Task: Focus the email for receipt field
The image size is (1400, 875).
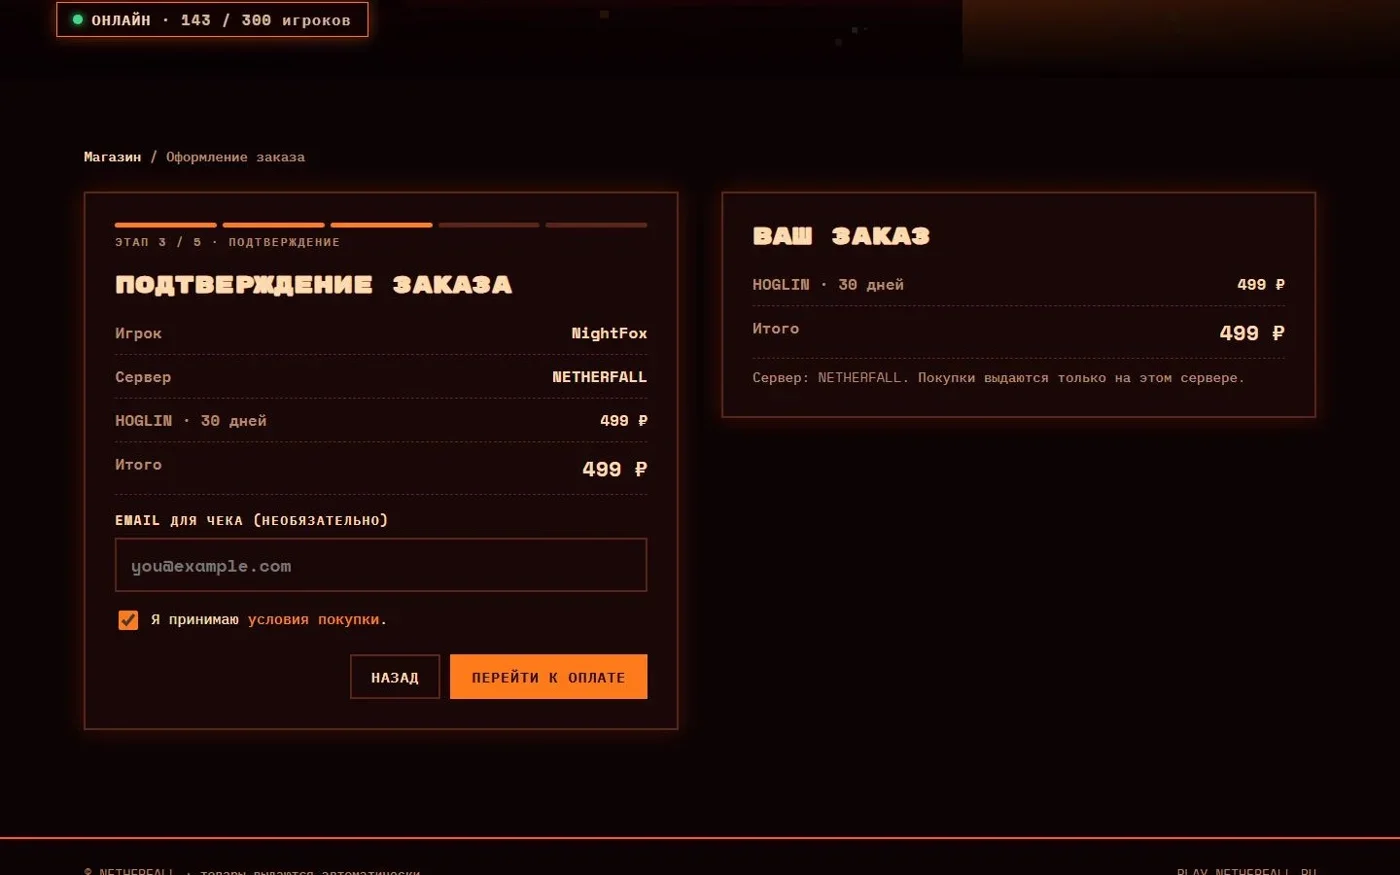Action: click(x=381, y=565)
